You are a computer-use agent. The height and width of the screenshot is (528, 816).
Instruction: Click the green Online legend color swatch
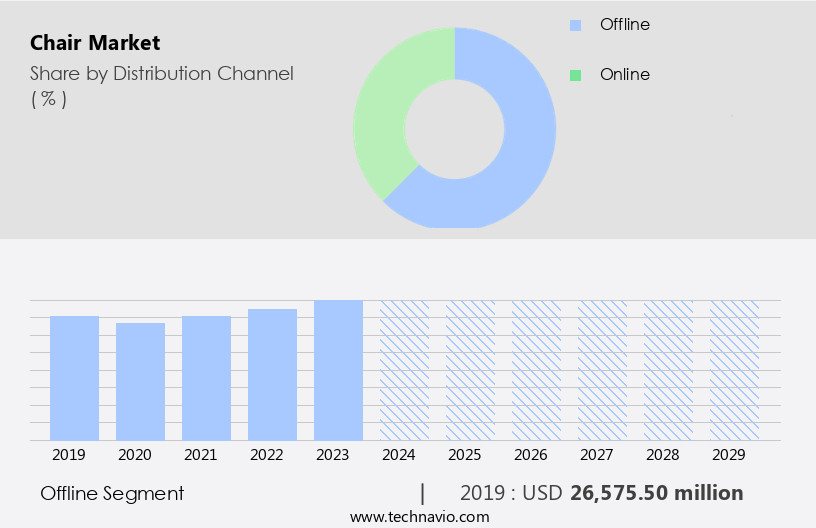575,75
